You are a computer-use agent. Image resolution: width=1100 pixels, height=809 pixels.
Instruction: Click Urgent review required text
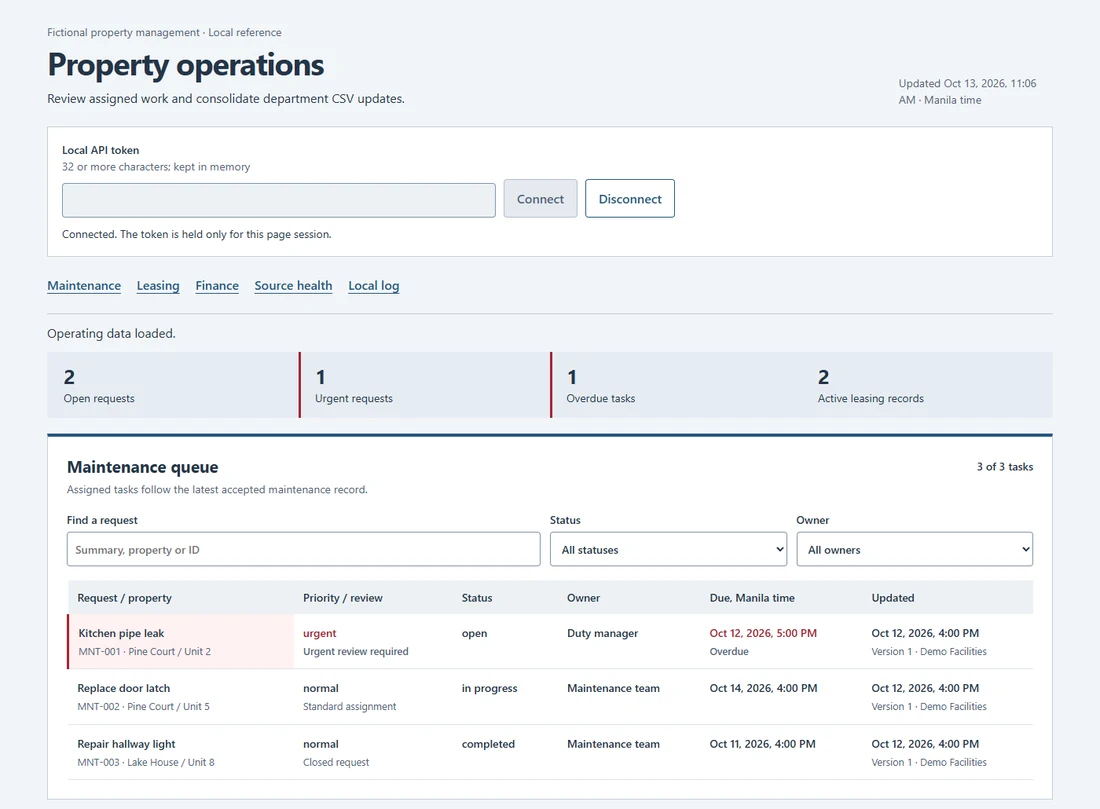(x=356, y=651)
